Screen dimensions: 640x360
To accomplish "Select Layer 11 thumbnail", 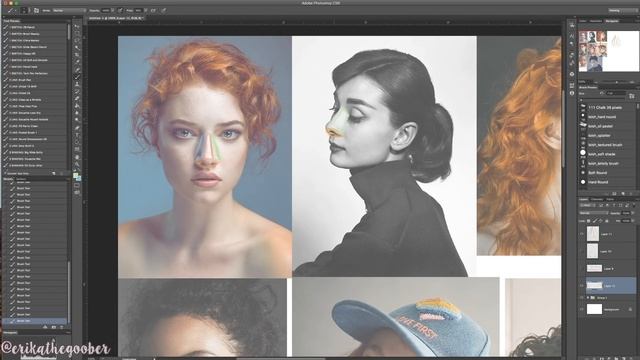I will coord(593,234).
